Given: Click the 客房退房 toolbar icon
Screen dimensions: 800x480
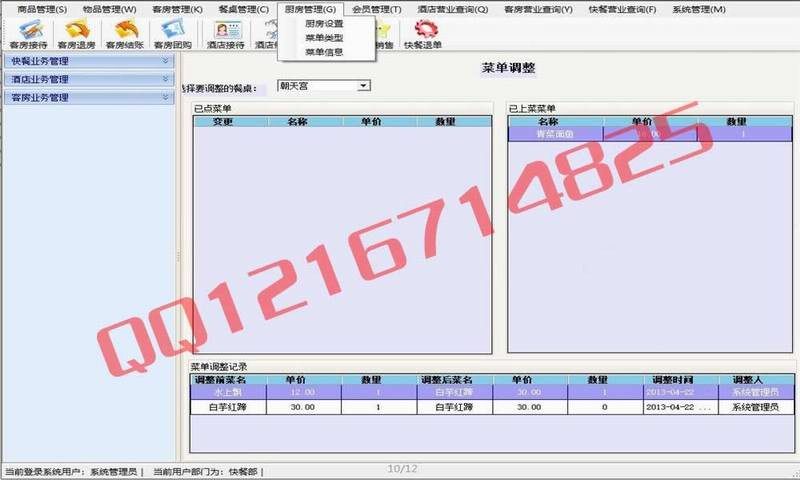Looking at the screenshot, I should [x=77, y=34].
